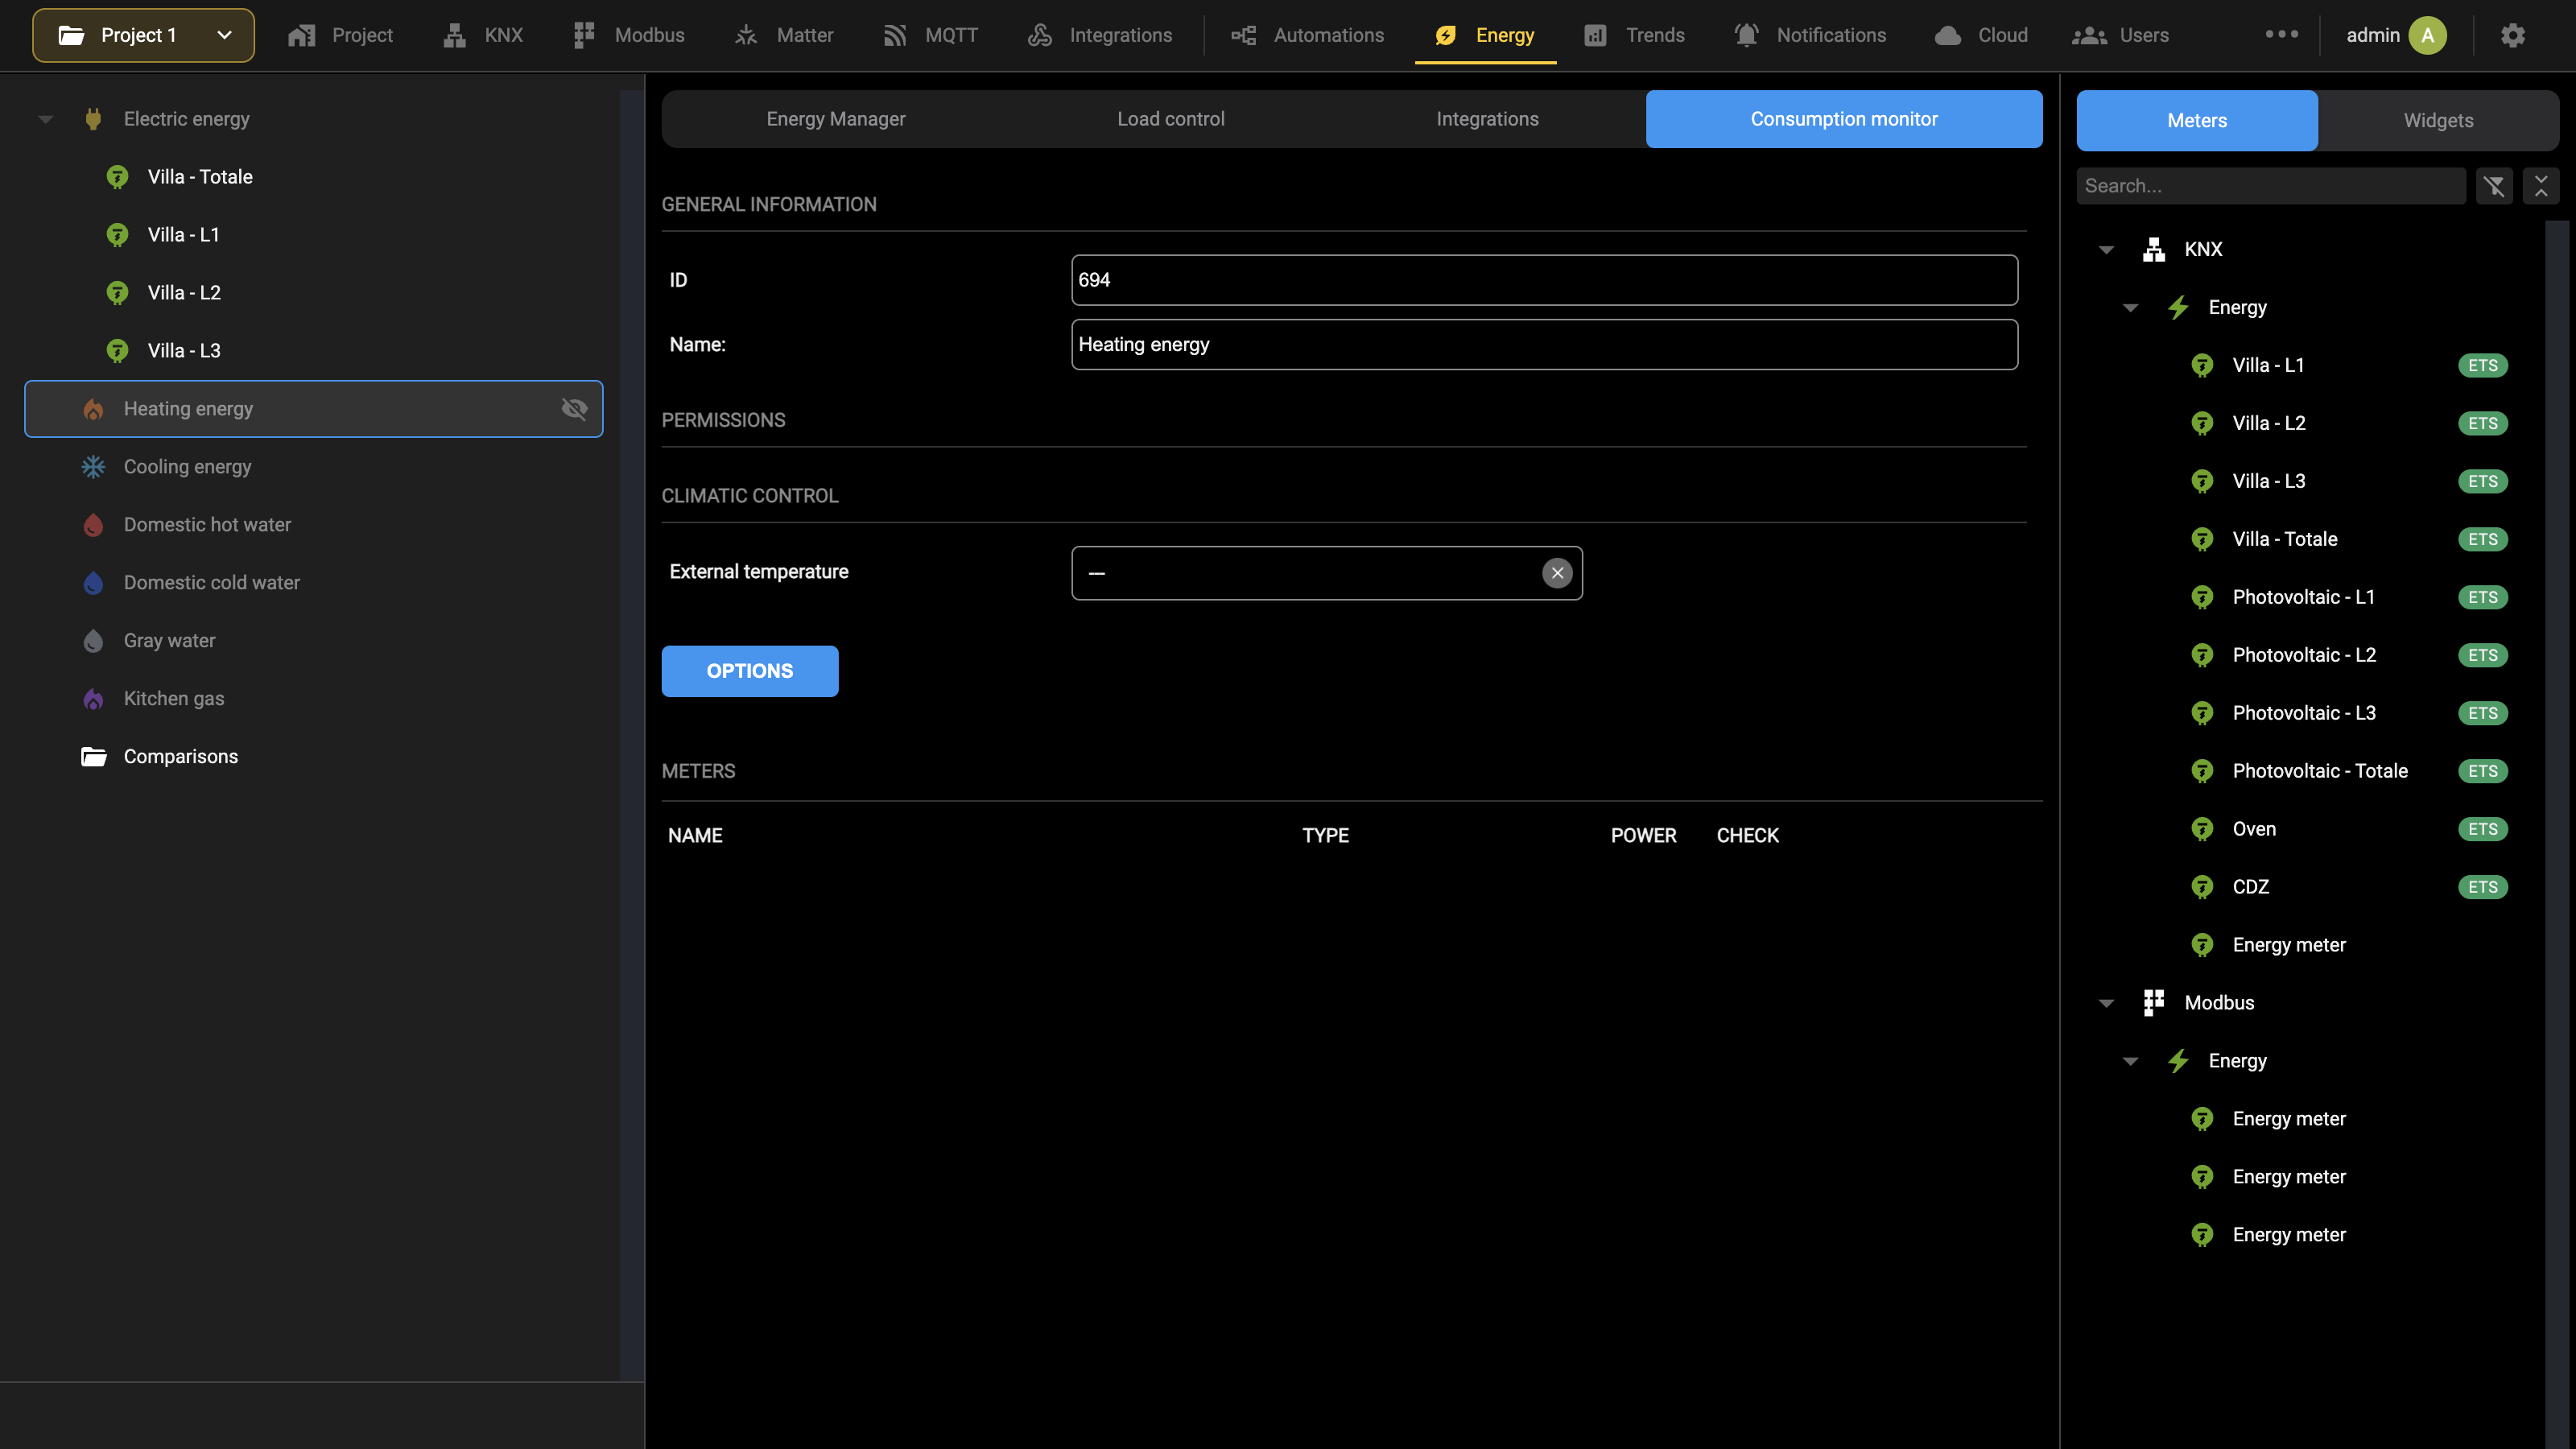The image size is (2576, 1449).
Task: Click the Kitchen gas flame icon
Action: pos(93,699)
